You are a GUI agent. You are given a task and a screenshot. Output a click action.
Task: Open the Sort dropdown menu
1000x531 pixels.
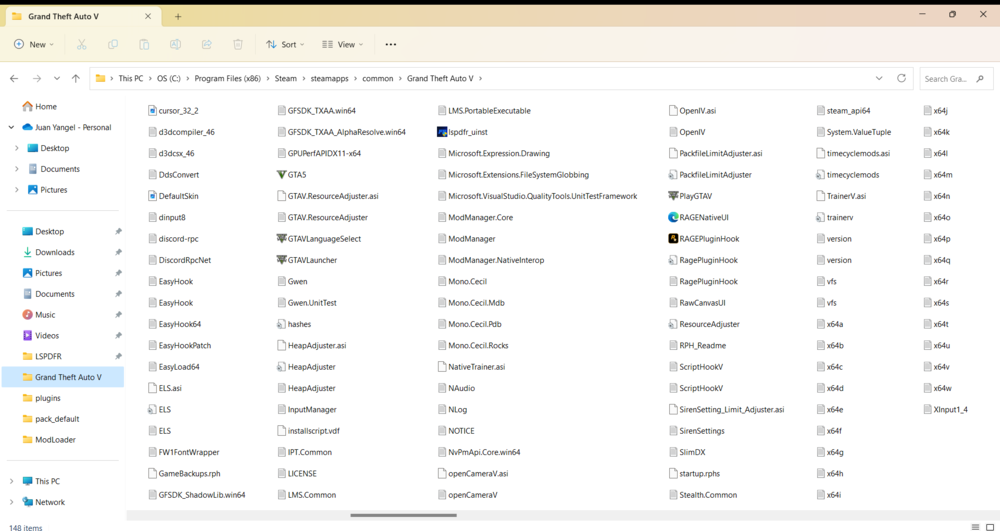[x=285, y=45]
